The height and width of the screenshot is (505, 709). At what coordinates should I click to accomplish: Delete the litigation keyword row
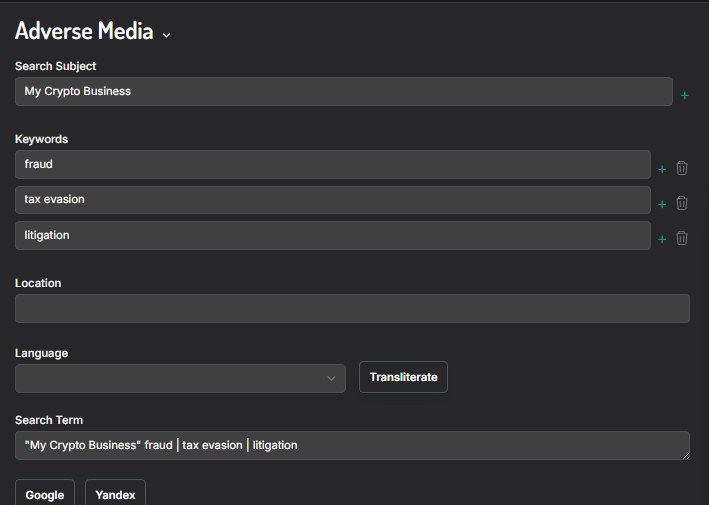(x=682, y=238)
